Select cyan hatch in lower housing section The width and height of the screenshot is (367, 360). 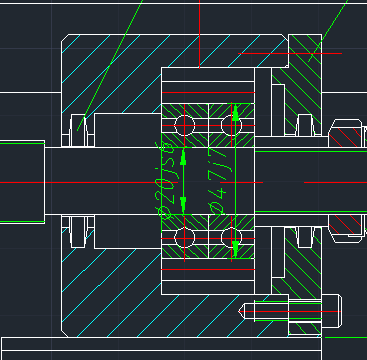(x=110, y=293)
